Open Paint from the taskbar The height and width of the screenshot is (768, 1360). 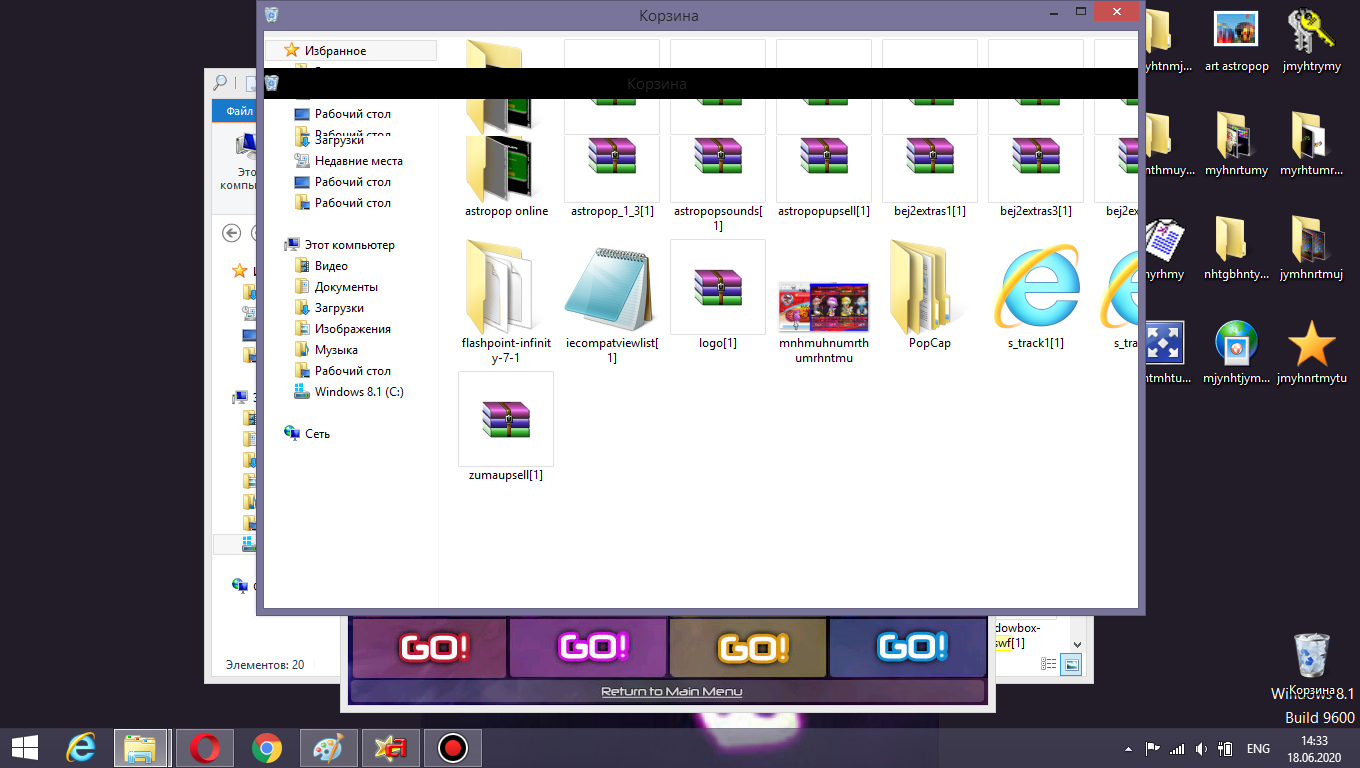(x=328, y=747)
